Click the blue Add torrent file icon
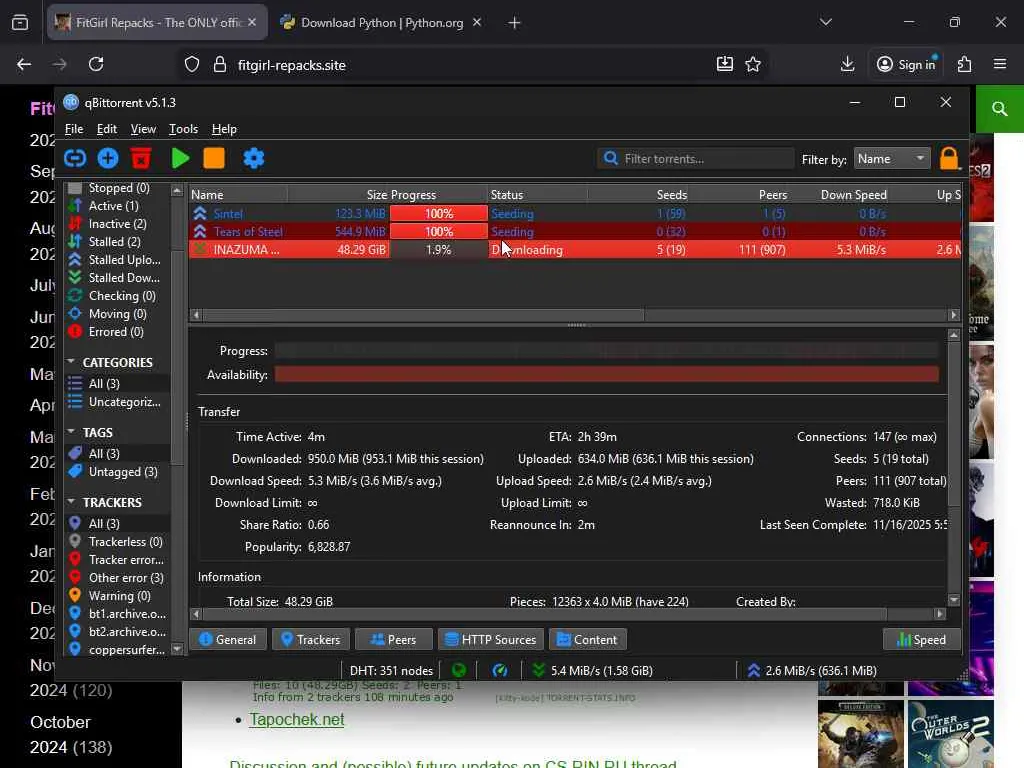This screenshot has width=1024, height=768. pos(108,158)
